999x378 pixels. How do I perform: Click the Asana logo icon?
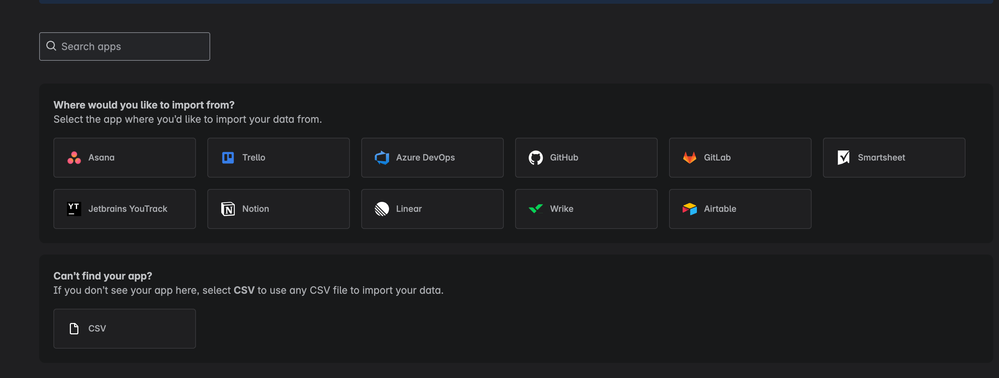tap(74, 157)
